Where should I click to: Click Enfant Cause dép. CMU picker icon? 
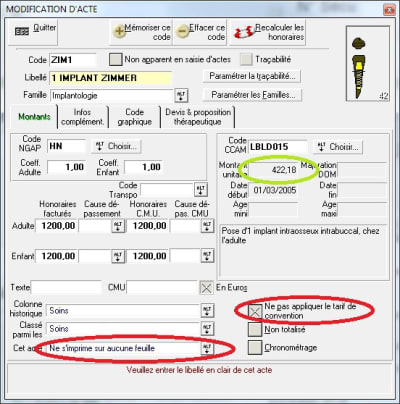(207, 256)
